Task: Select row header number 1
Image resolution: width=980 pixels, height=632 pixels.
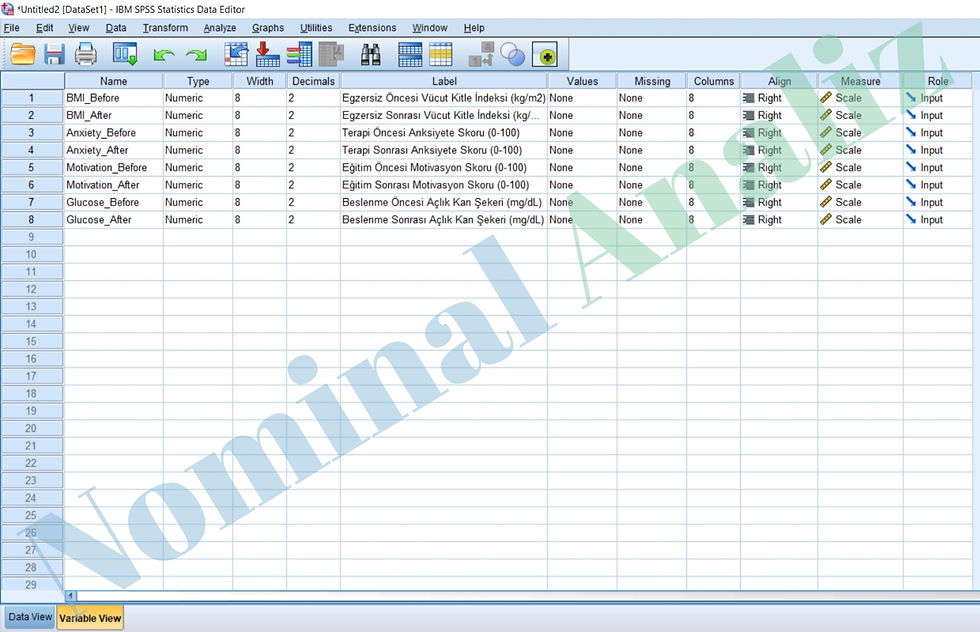Action: [32, 98]
